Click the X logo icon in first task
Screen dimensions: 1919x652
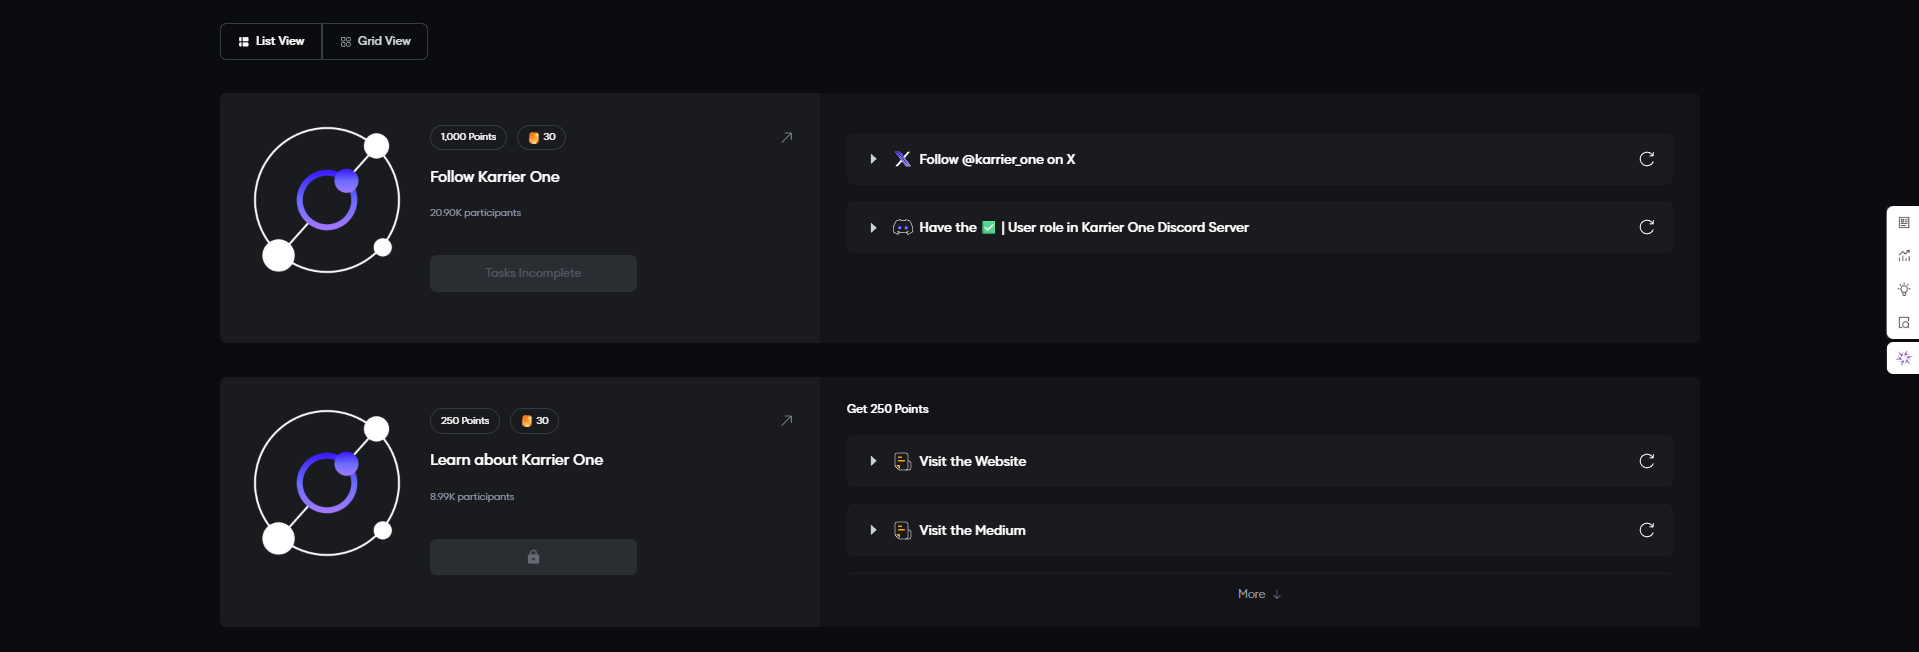pyautogui.click(x=902, y=159)
